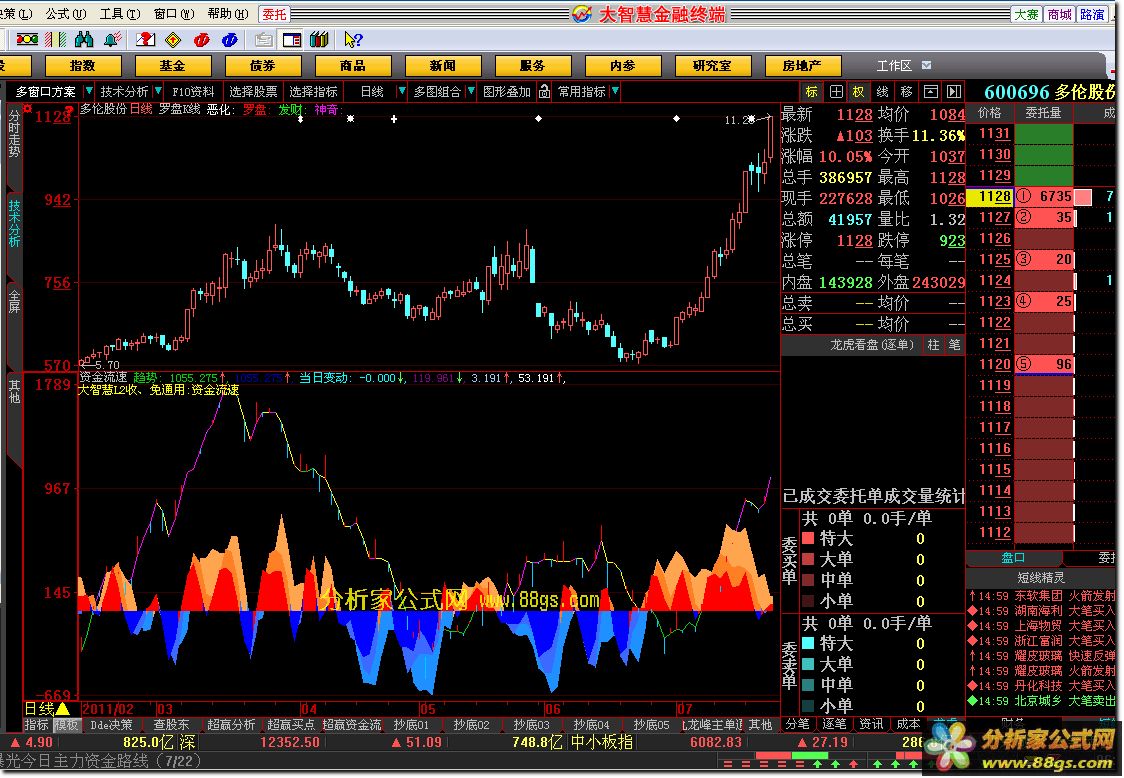Click the envelope with question mark icon

tap(145, 39)
